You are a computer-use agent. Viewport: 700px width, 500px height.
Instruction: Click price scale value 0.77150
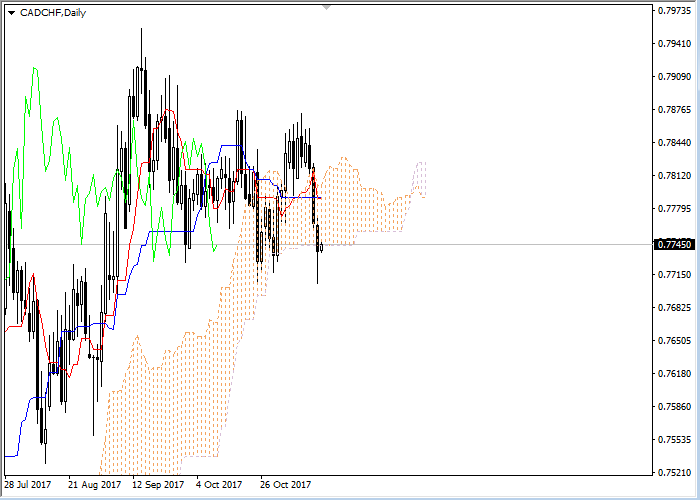(674, 275)
